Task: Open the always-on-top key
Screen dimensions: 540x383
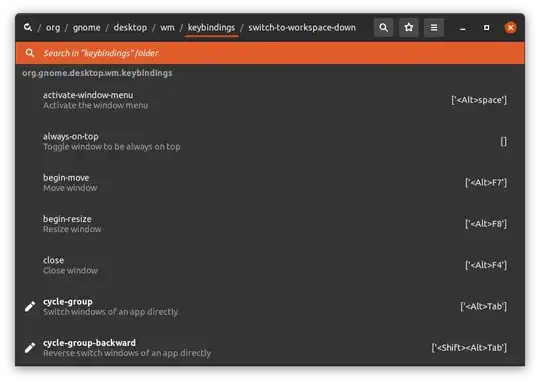Action: (270, 141)
